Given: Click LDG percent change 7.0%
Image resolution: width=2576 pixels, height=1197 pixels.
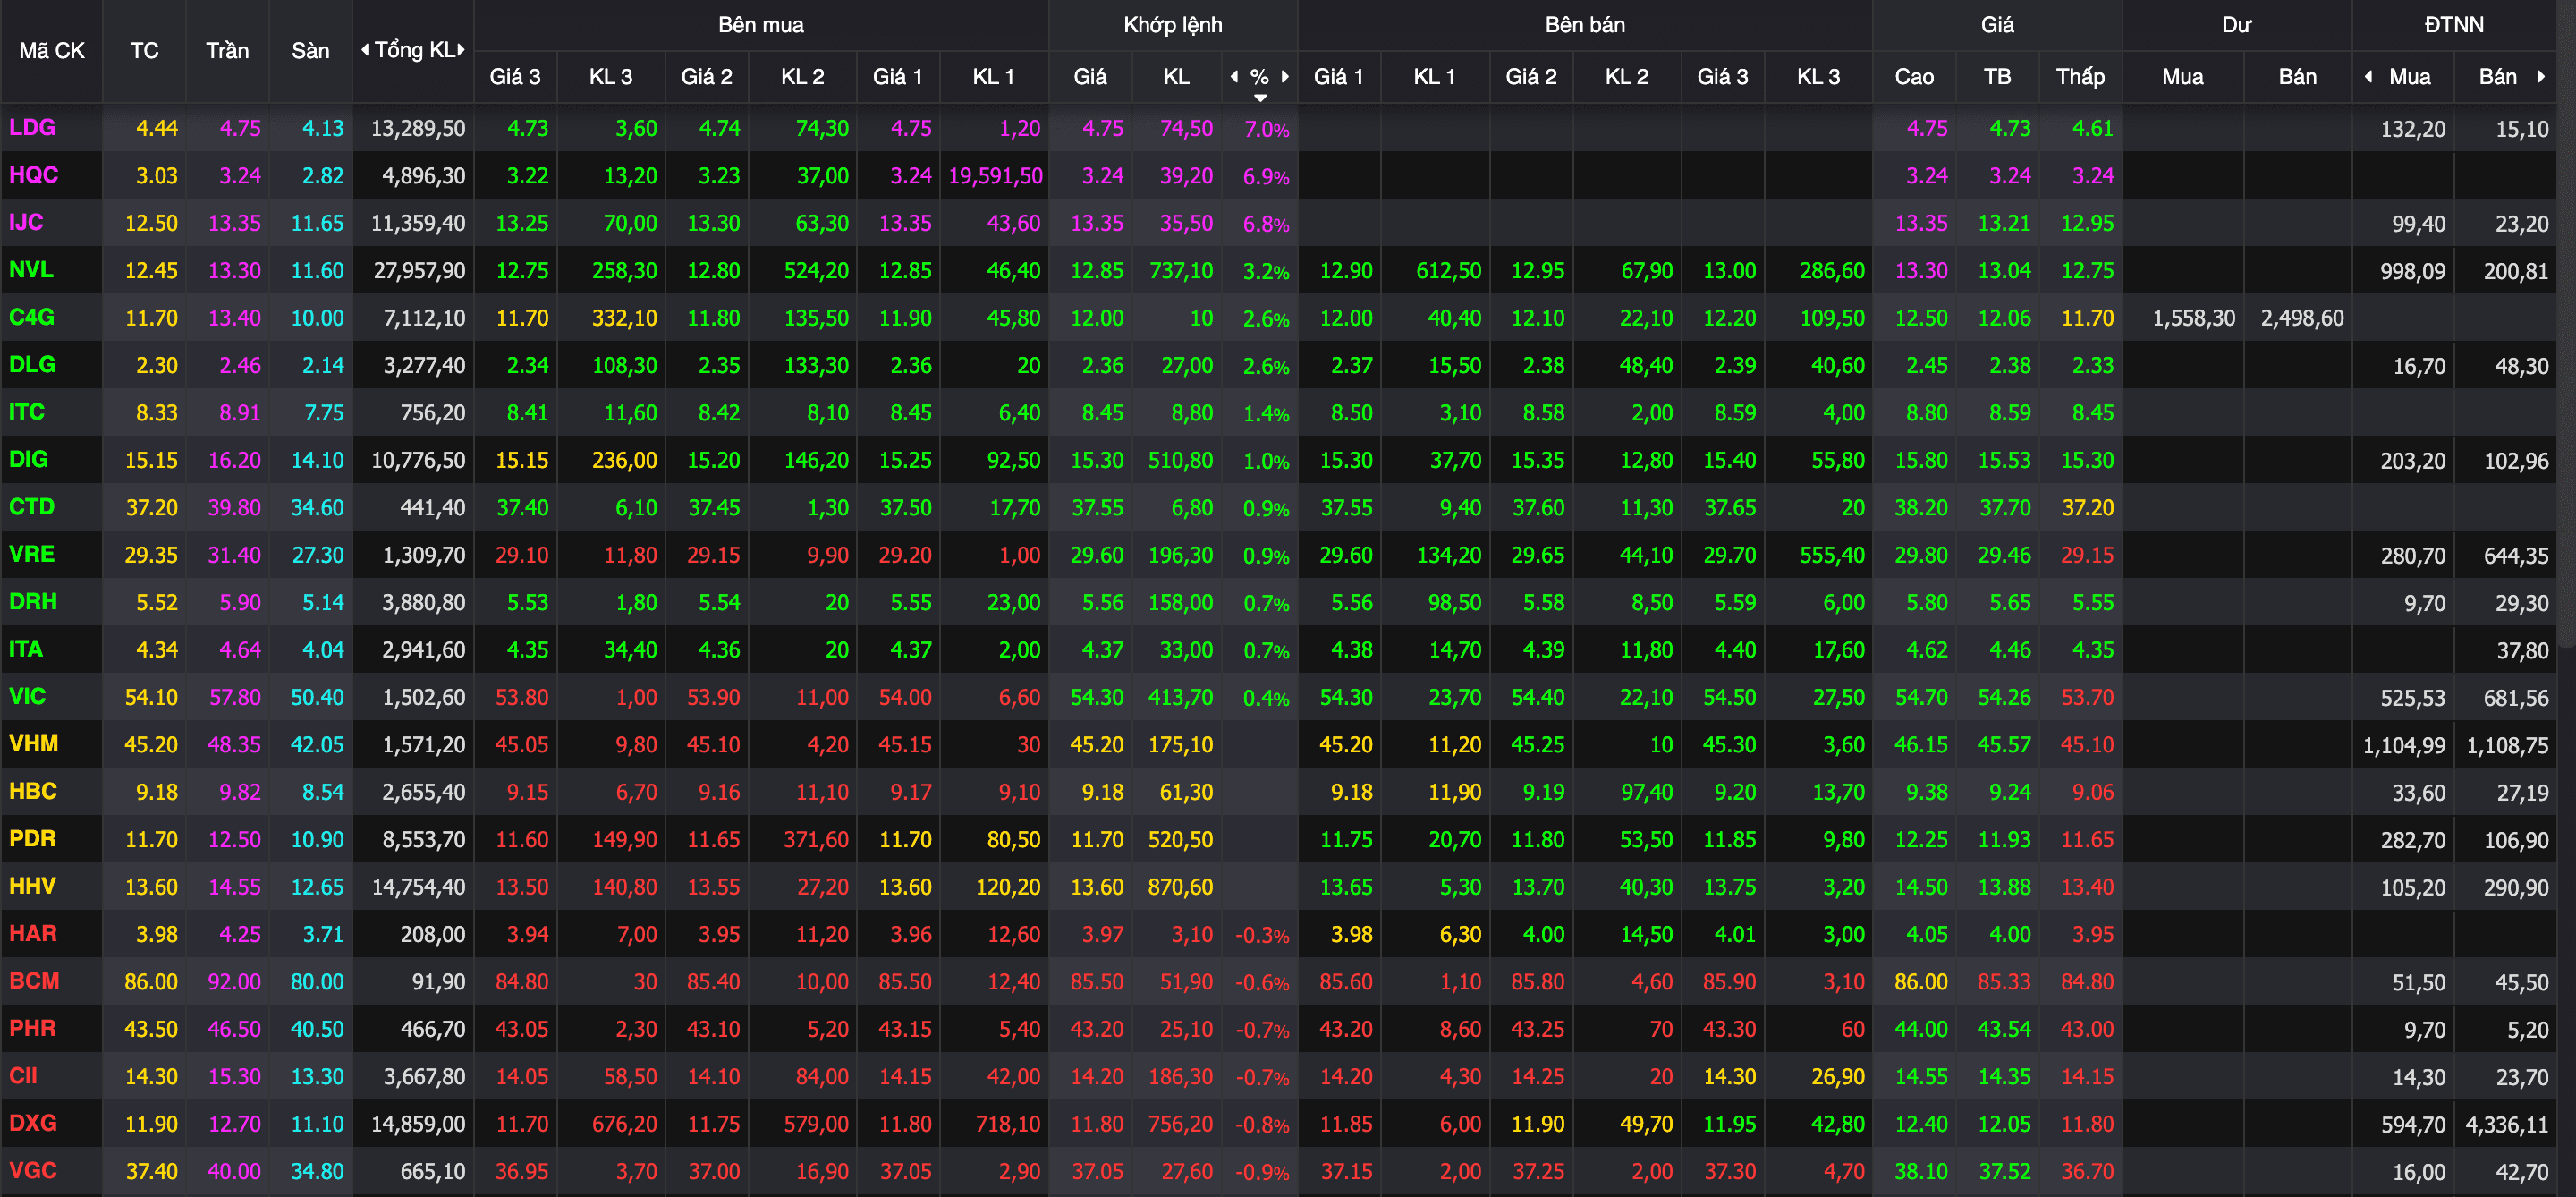Looking at the screenshot, I should click(1266, 129).
